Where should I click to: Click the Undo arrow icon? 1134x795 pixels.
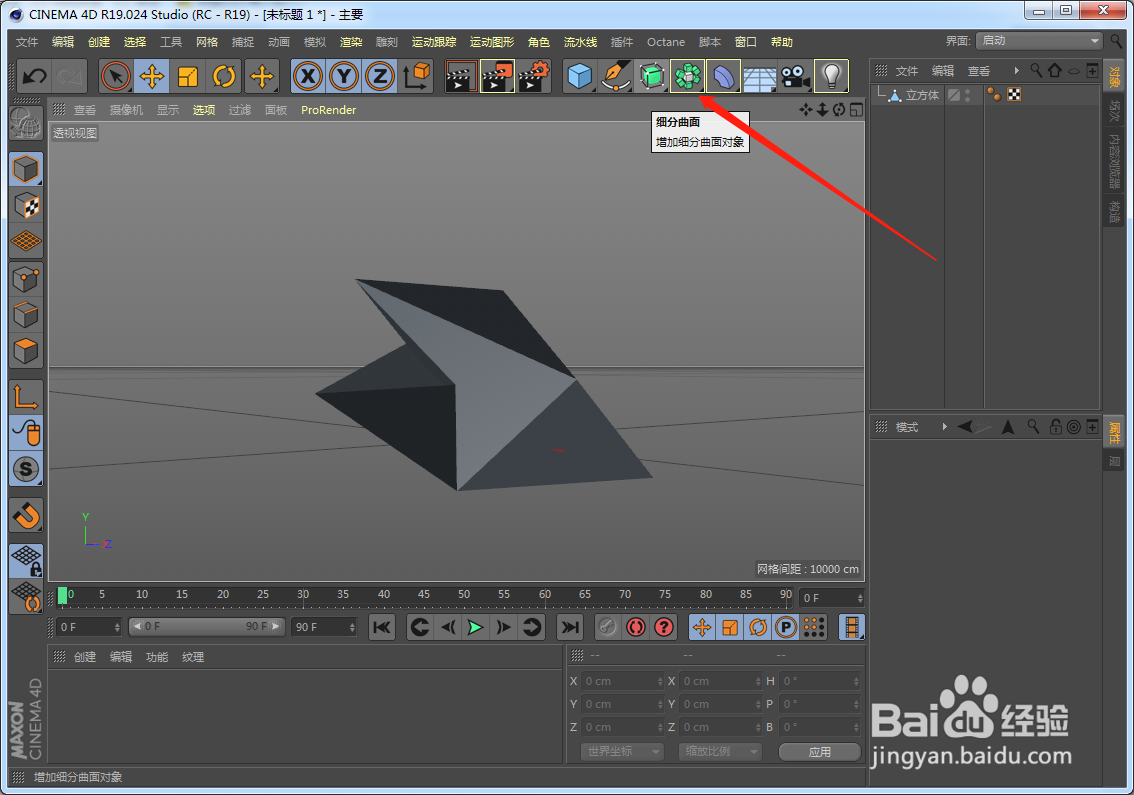[x=34, y=76]
